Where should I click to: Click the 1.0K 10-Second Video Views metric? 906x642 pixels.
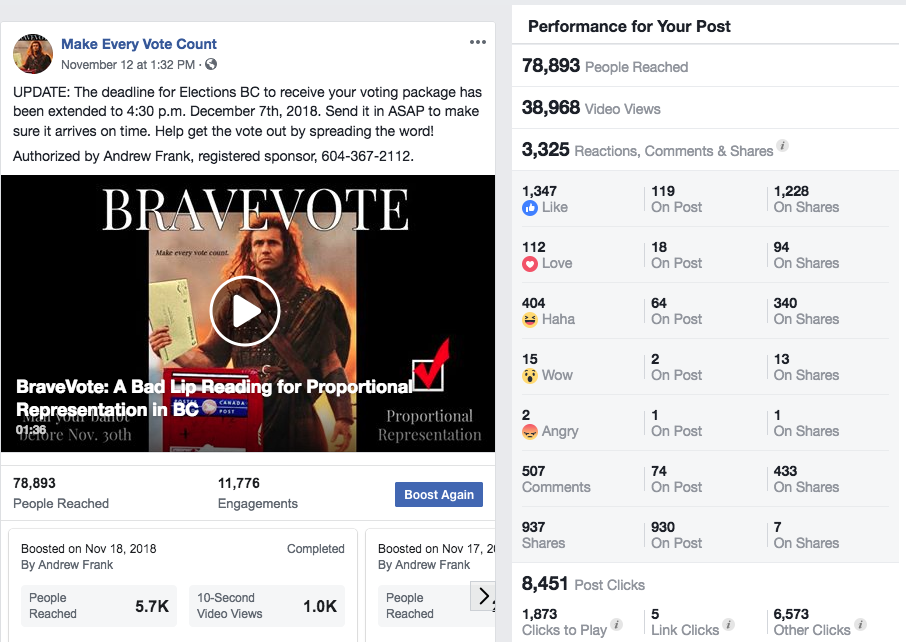click(266, 606)
